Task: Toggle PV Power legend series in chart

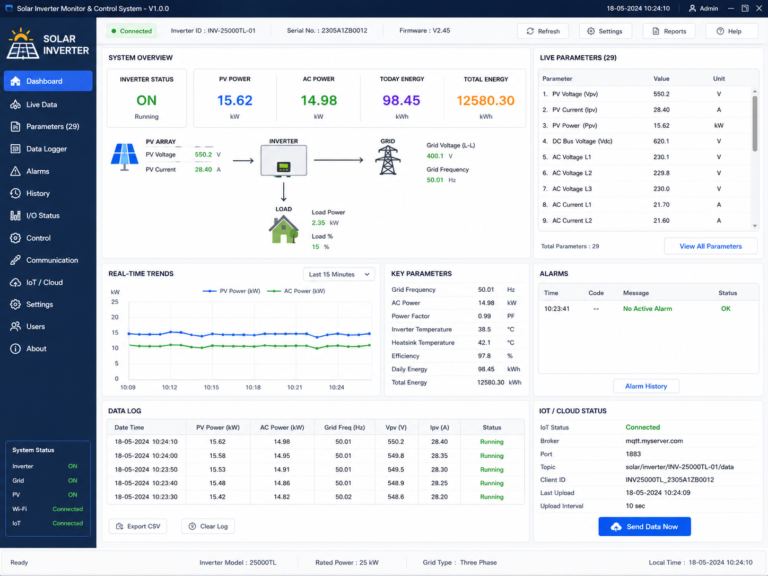Action: [231, 291]
